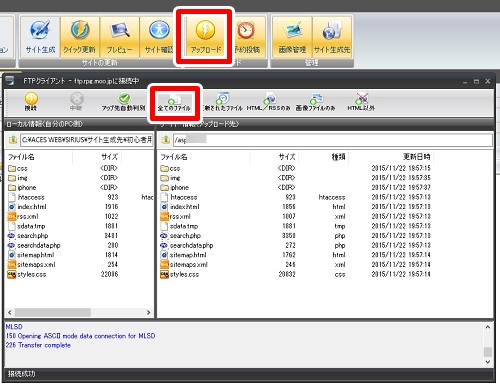Minimize the FTPクライアント window
Screen dimensions: 500x387
point(465,81)
